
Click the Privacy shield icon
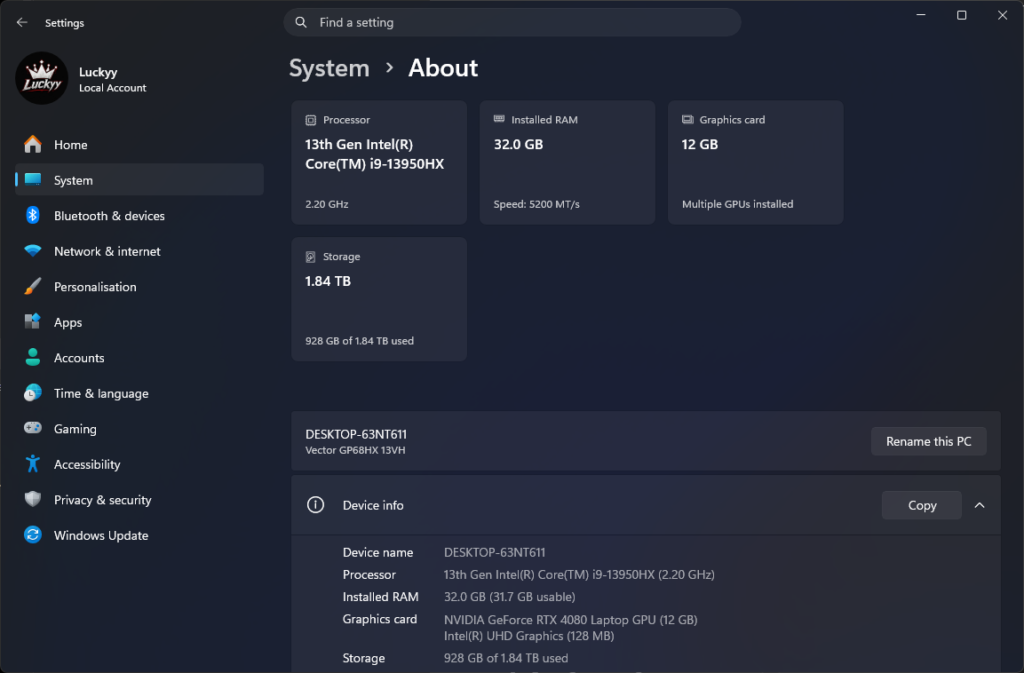(33, 499)
